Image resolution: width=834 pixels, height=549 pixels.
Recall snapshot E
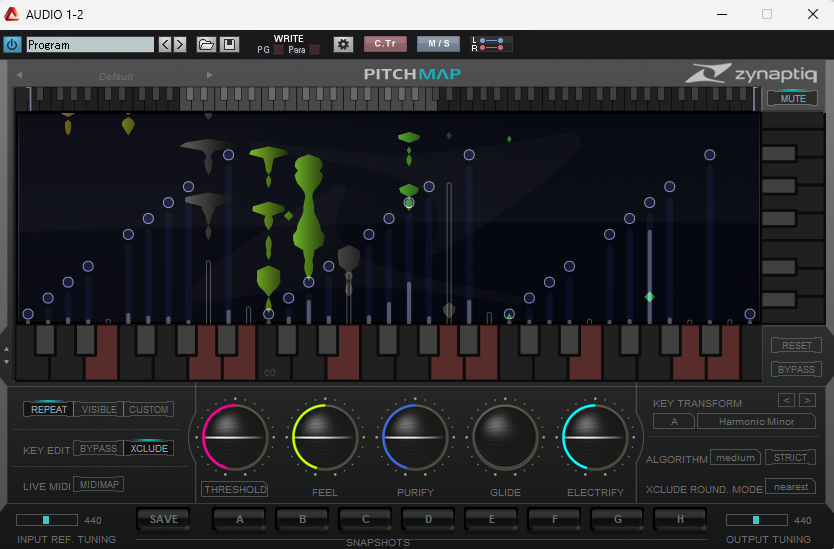[x=491, y=519]
